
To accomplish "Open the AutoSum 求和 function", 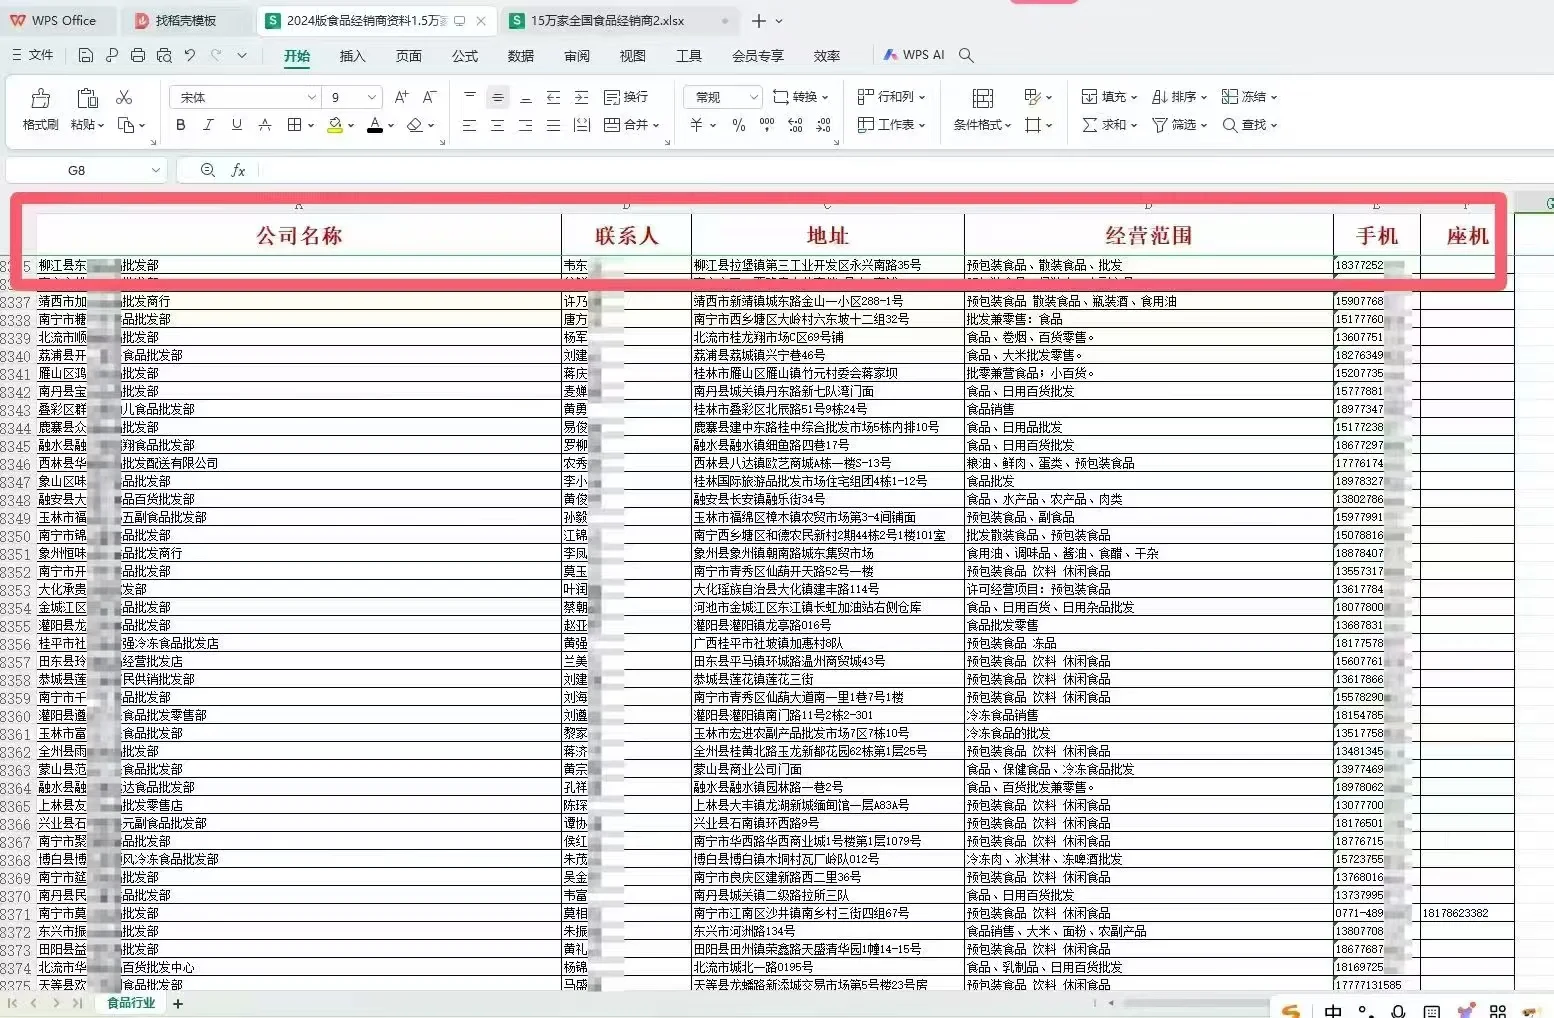I will (x=1107, y=124).
